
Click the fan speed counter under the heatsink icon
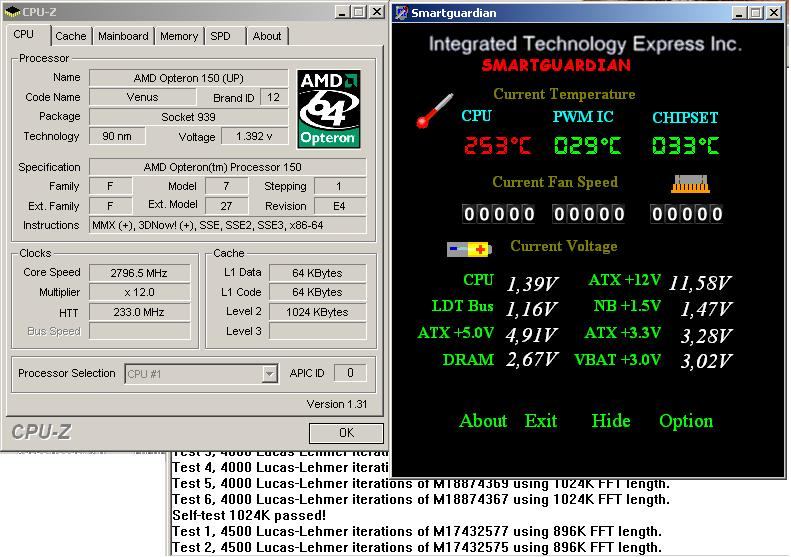pos(687,214)
